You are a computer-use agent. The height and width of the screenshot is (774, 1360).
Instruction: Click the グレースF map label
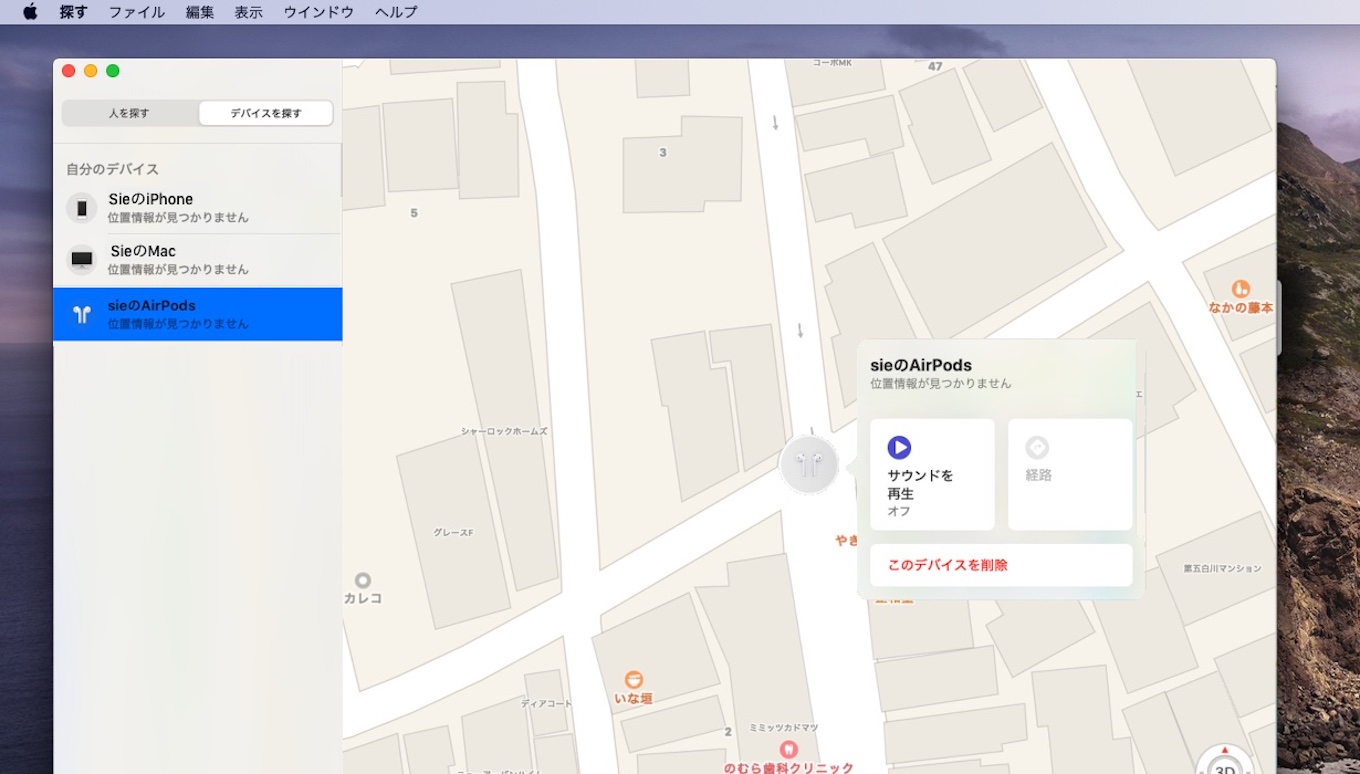(x=453, y=532)
